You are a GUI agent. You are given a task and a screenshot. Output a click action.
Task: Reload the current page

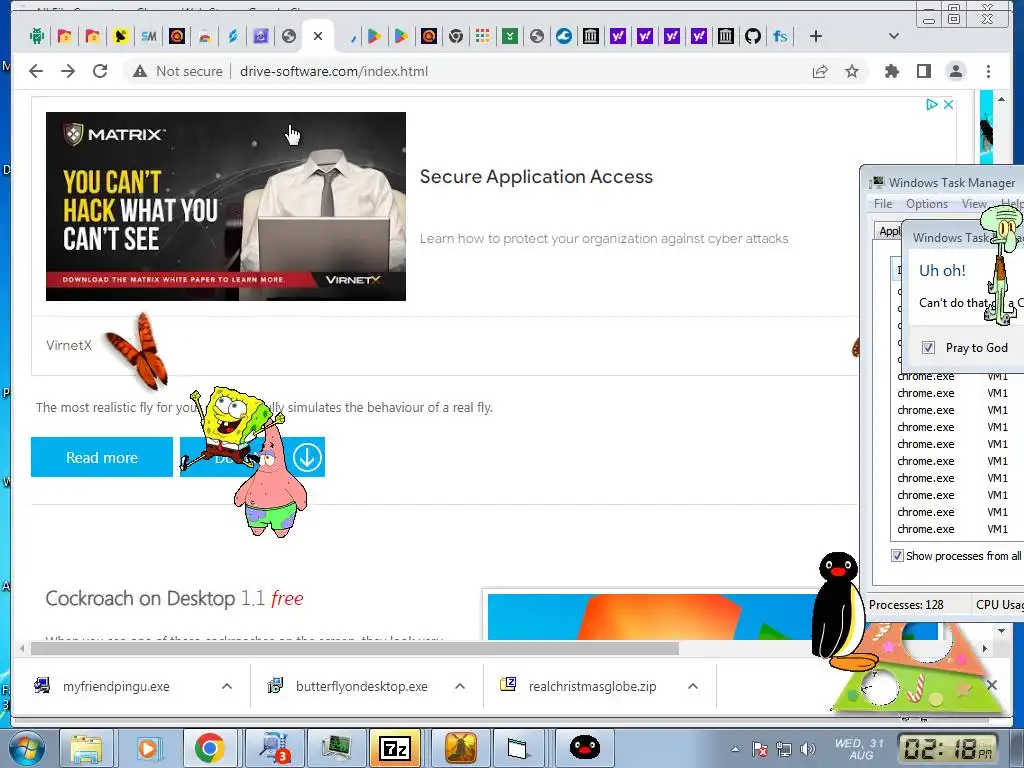[x=100, y=71]
